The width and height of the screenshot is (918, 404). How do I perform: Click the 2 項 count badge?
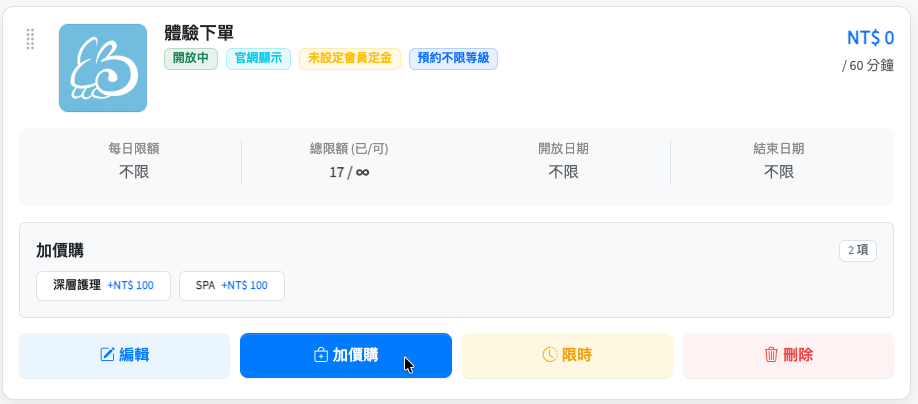point(858,251)
